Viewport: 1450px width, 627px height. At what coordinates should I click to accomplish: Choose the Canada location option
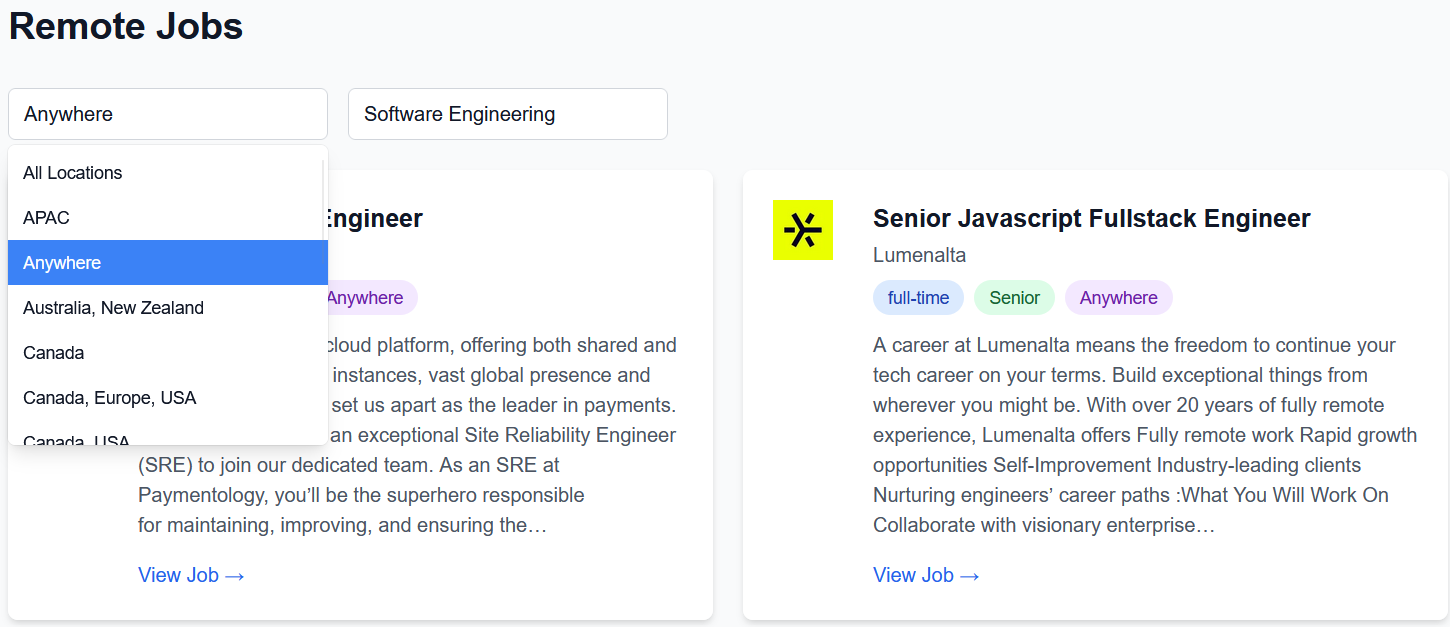point(53,353)
